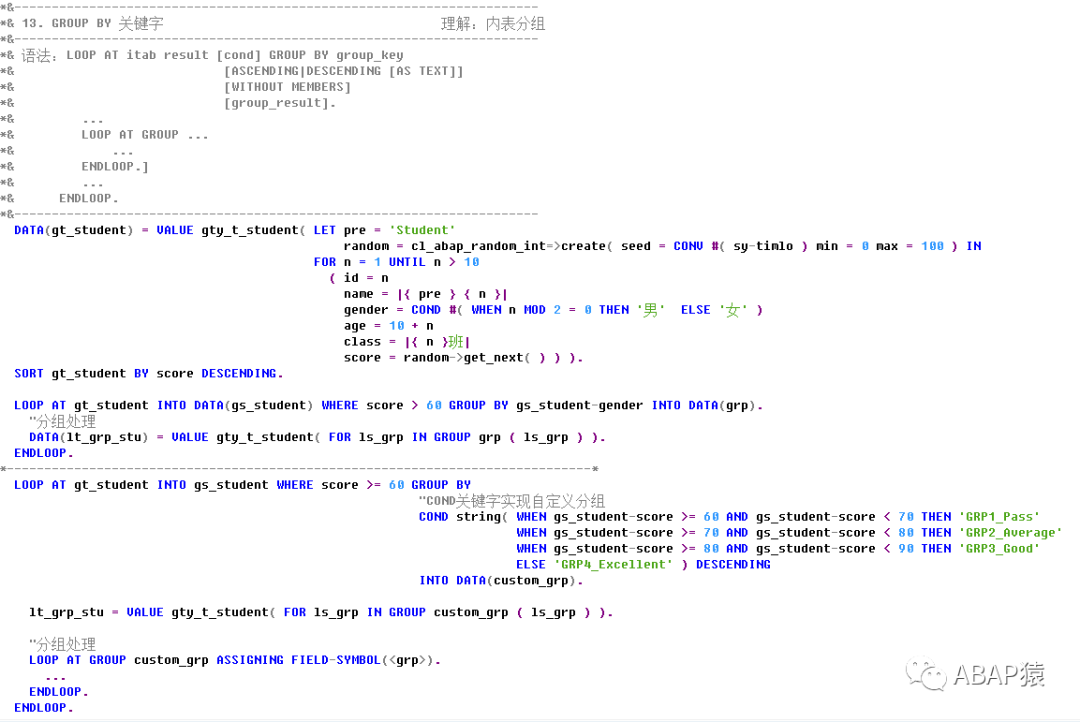Select the '语法：' label in the comment
This screenshot has height=722, width=1080.
[39, 55]
